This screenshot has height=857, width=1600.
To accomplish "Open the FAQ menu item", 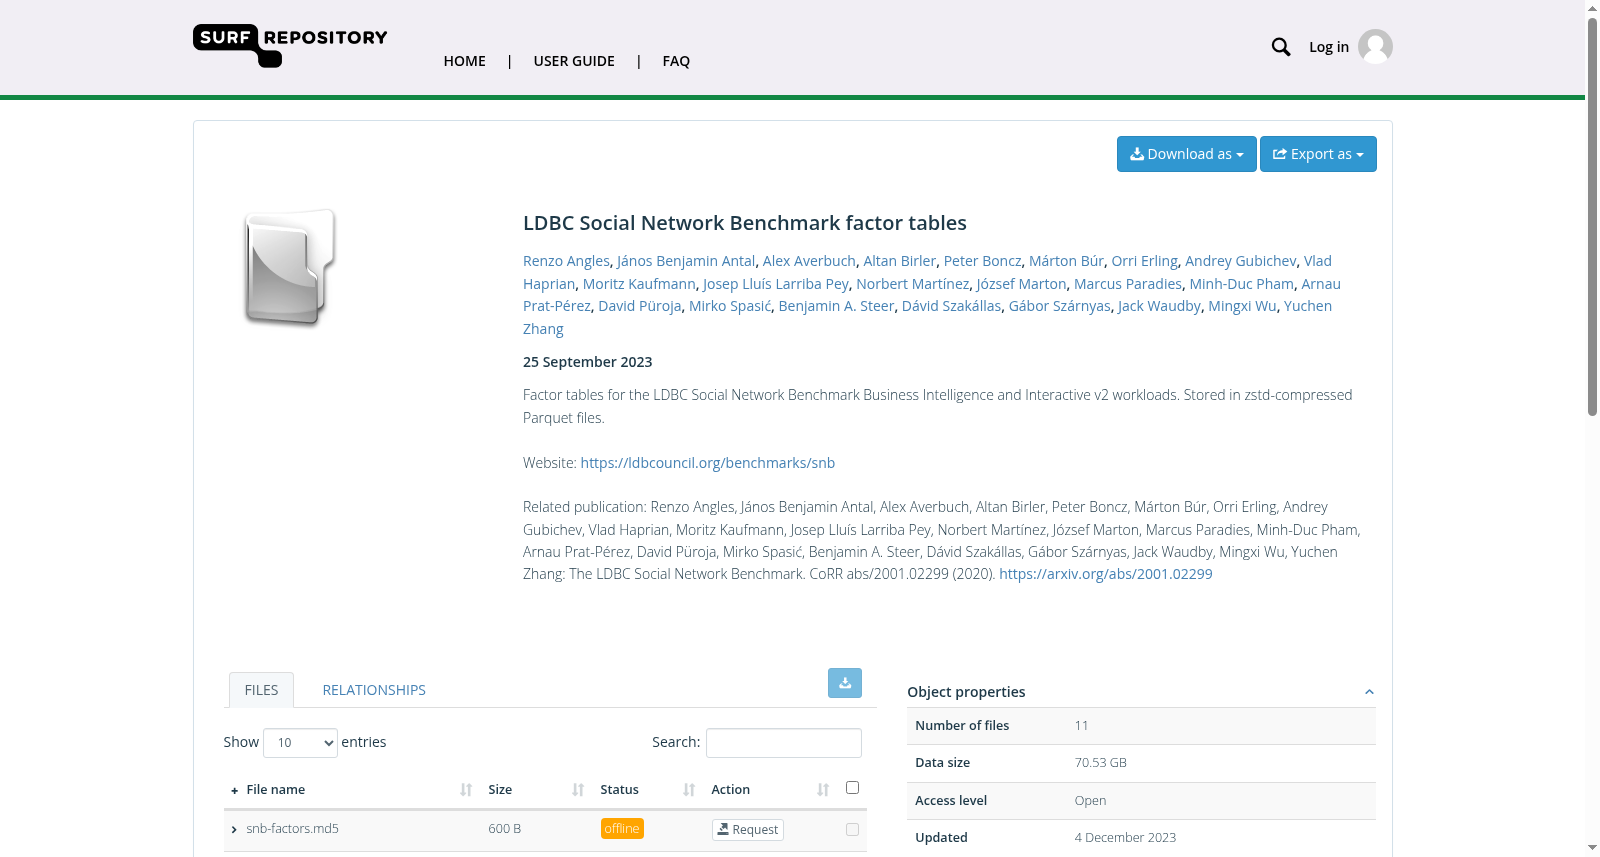I will click(676, 61).
